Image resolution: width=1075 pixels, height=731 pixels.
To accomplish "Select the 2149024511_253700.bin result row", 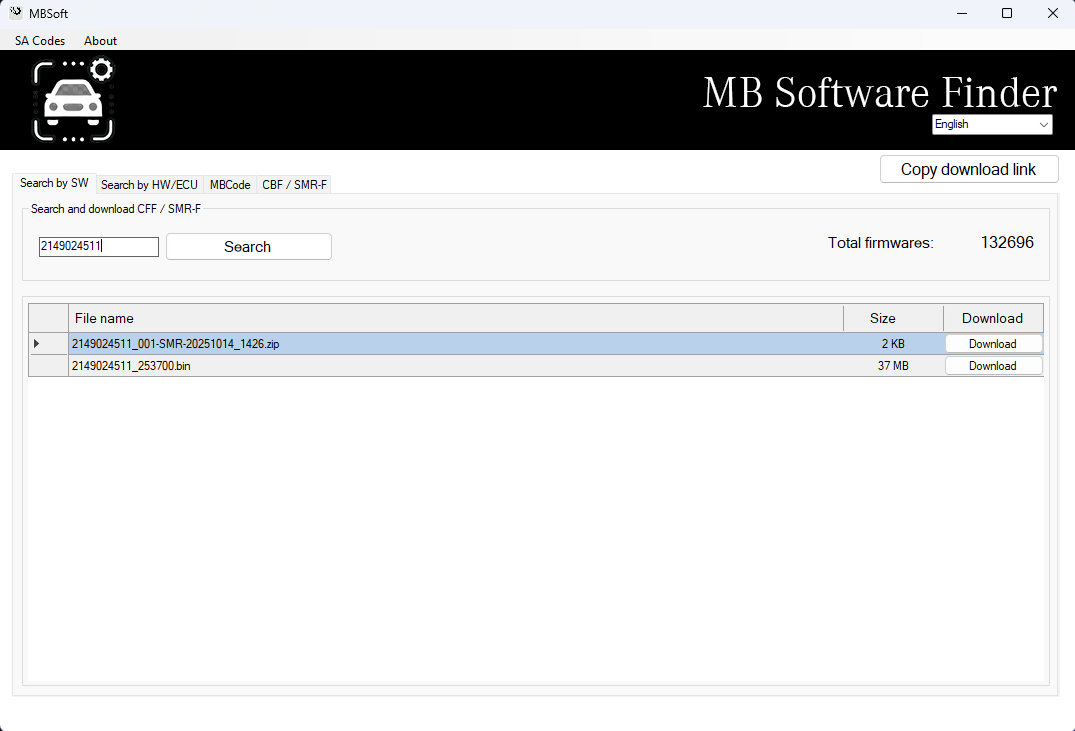I will click(300, 365).
